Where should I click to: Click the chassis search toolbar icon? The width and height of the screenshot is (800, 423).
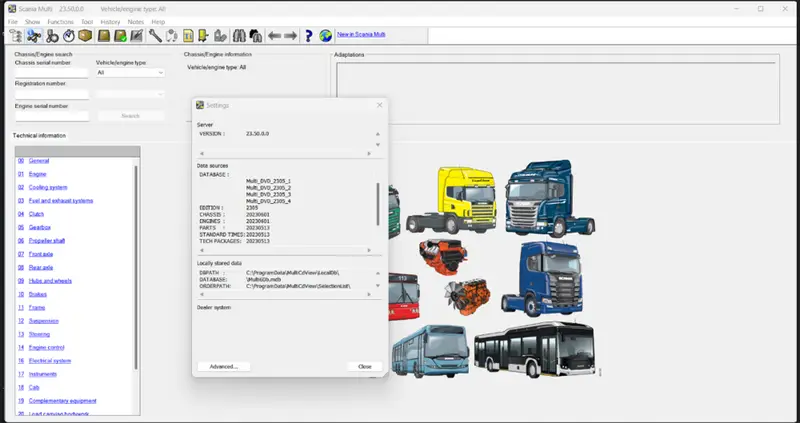pos(34,36)
